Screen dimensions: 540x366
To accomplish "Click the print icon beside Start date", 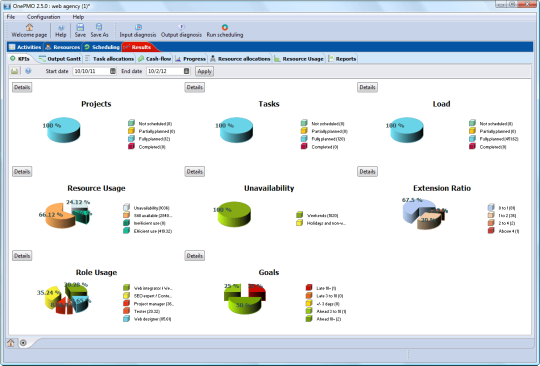I will [14, 71].
